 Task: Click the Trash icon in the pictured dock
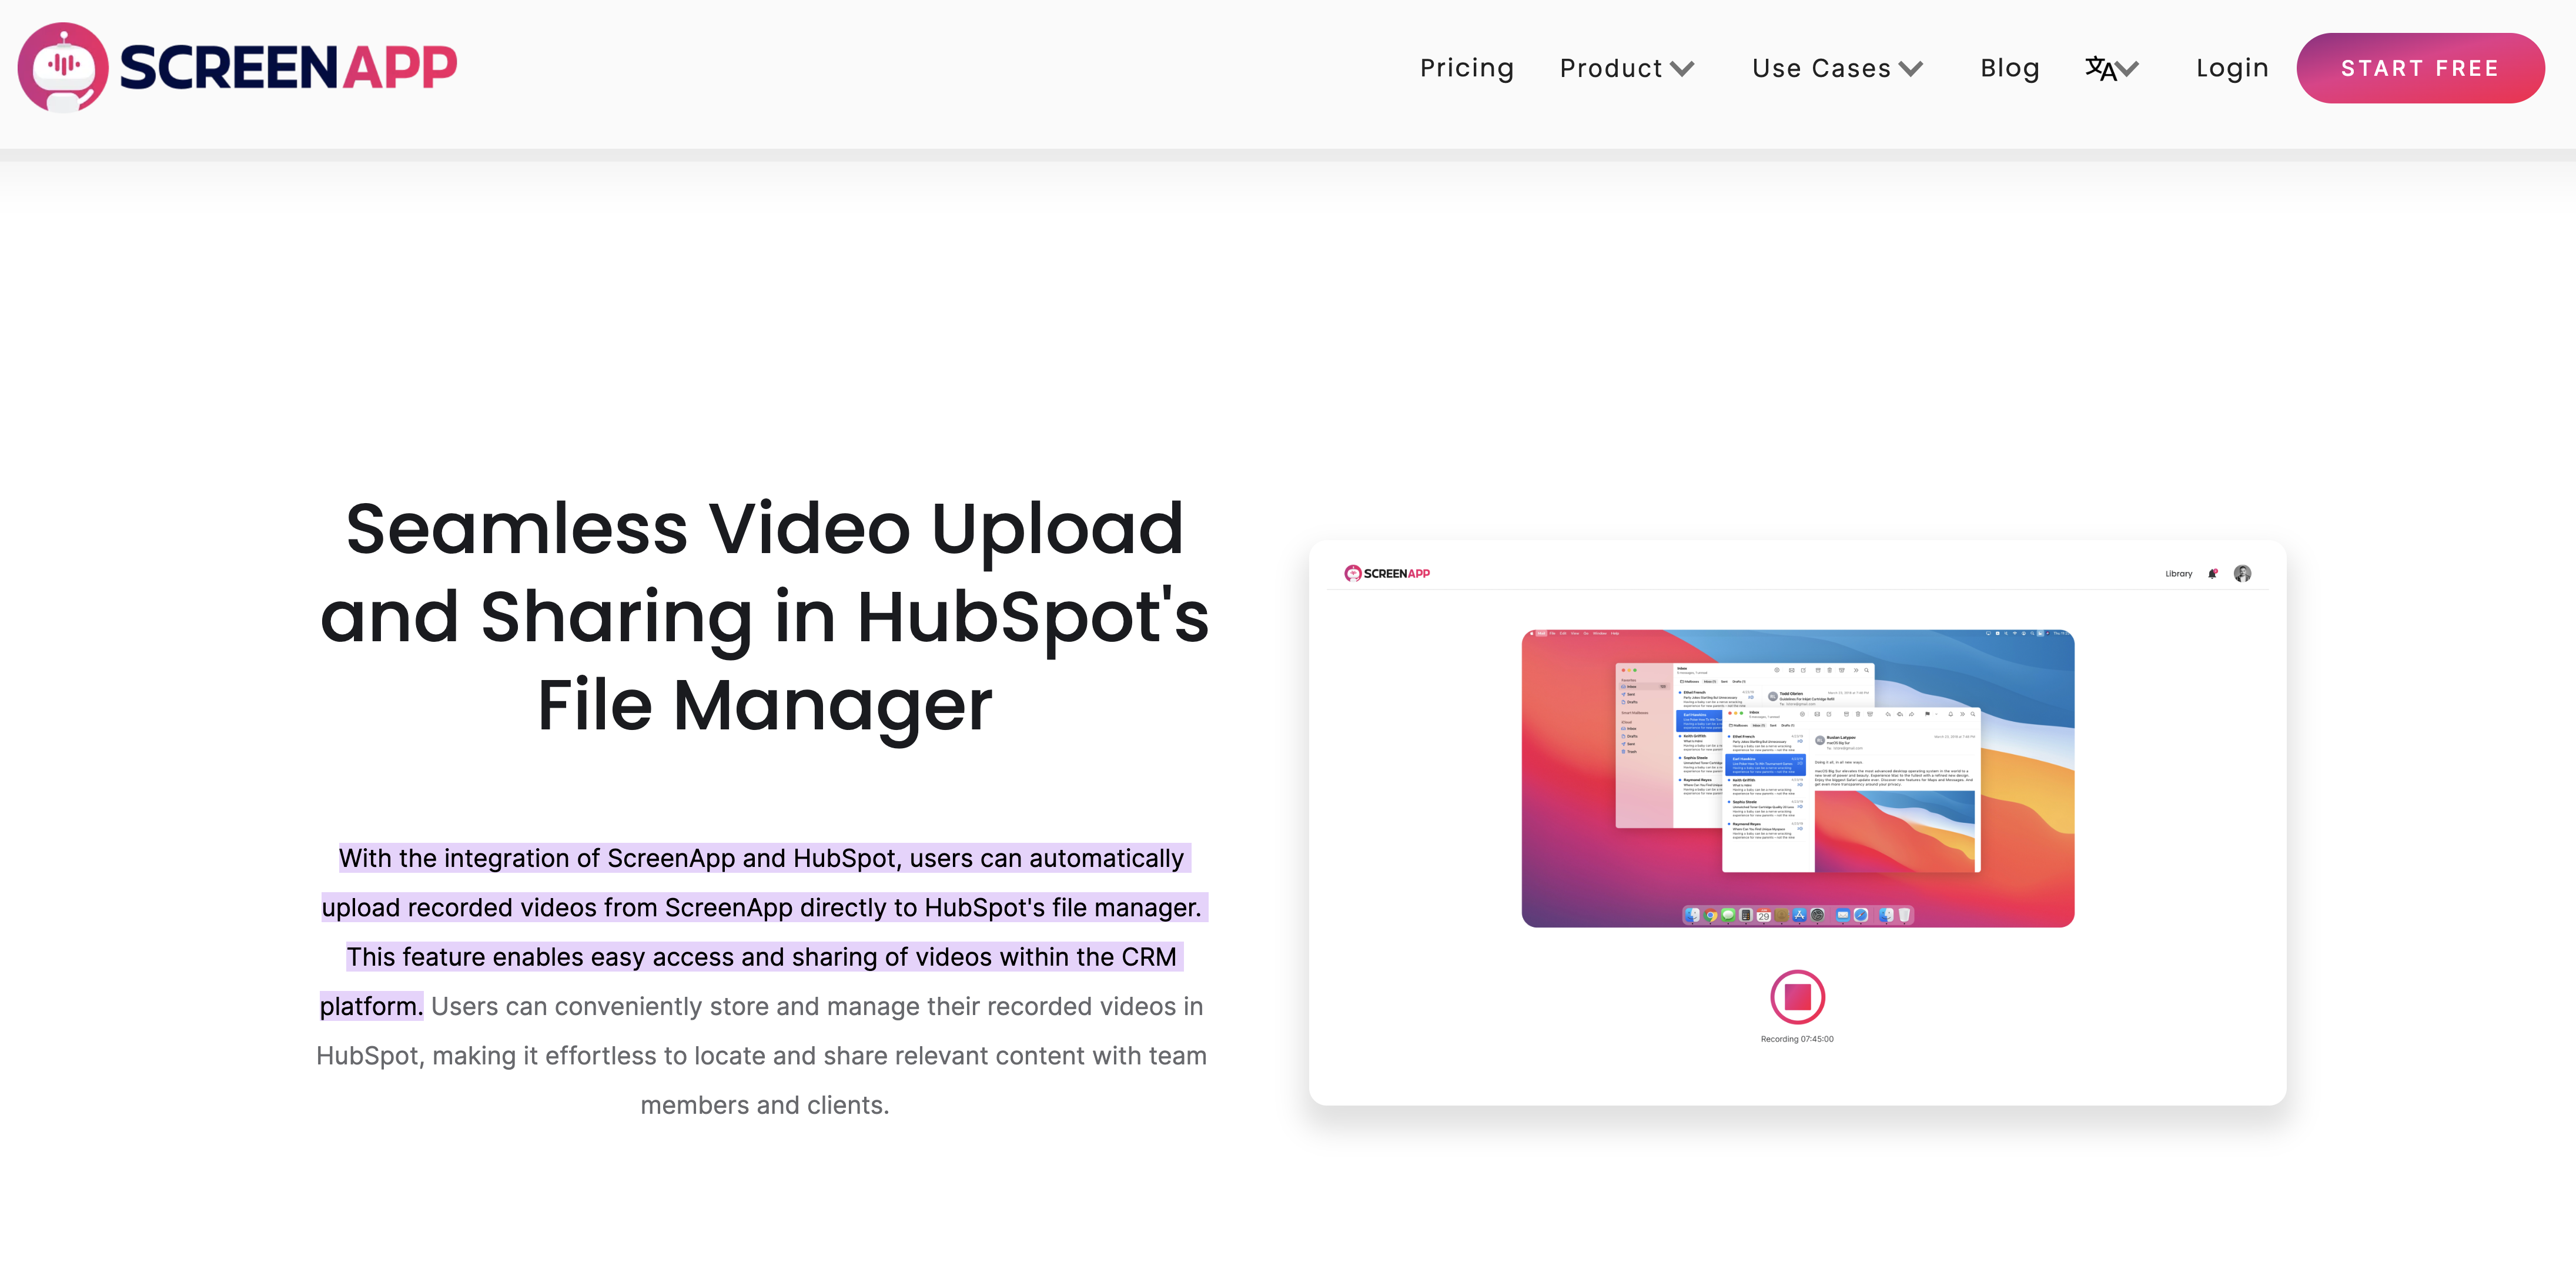click(x=1904, y=915)
